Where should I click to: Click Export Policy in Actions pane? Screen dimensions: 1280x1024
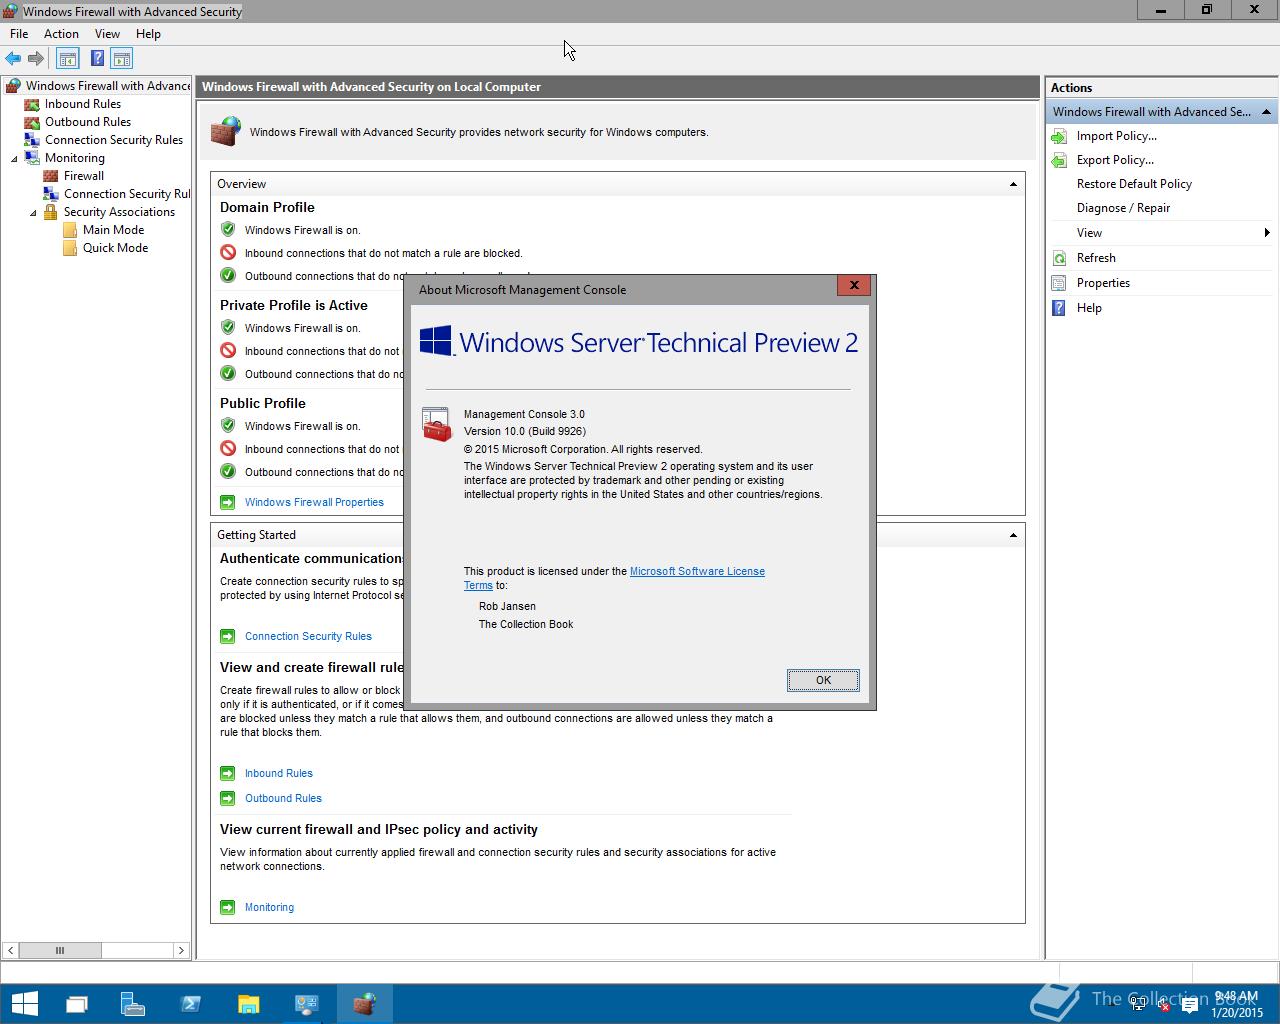pos(1115,160)
